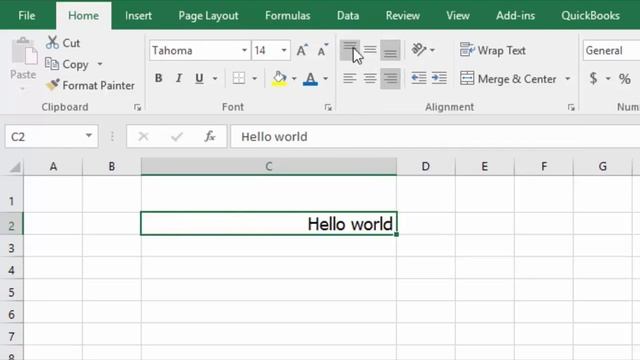Click the formula bar Enter checkmark icon
Screen dimensions: 640x360
[x=177, y=136]
